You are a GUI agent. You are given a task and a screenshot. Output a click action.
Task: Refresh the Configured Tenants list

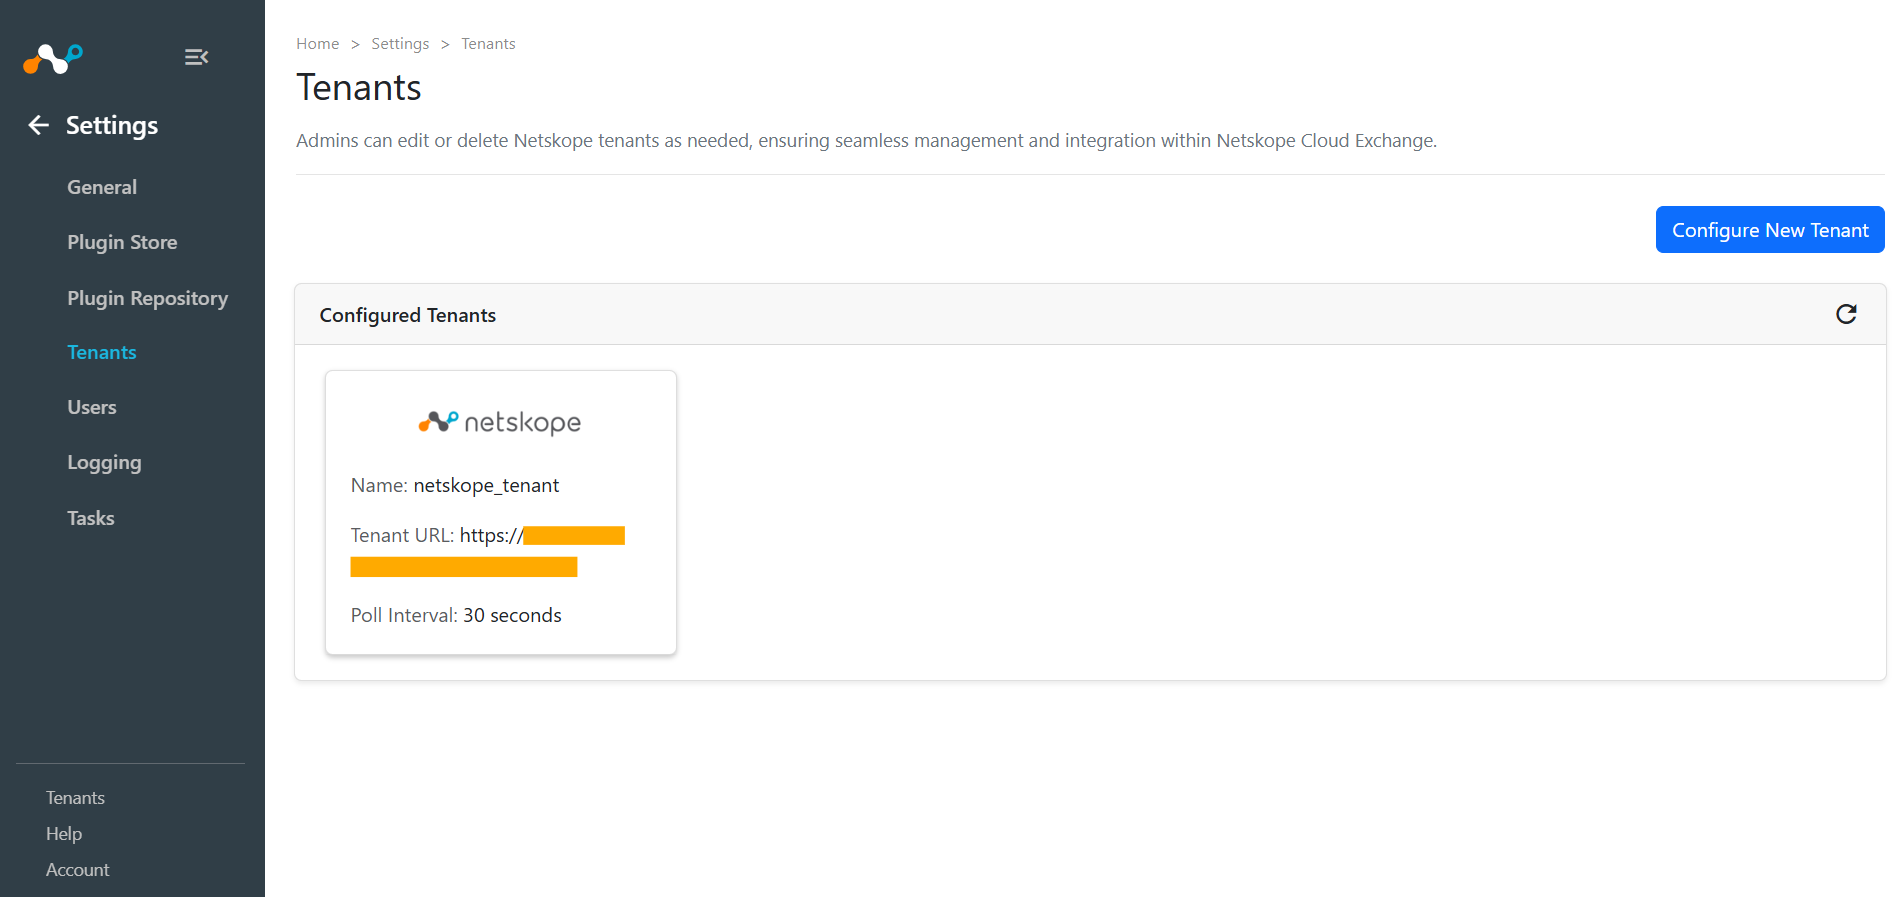pos(1846,314)
